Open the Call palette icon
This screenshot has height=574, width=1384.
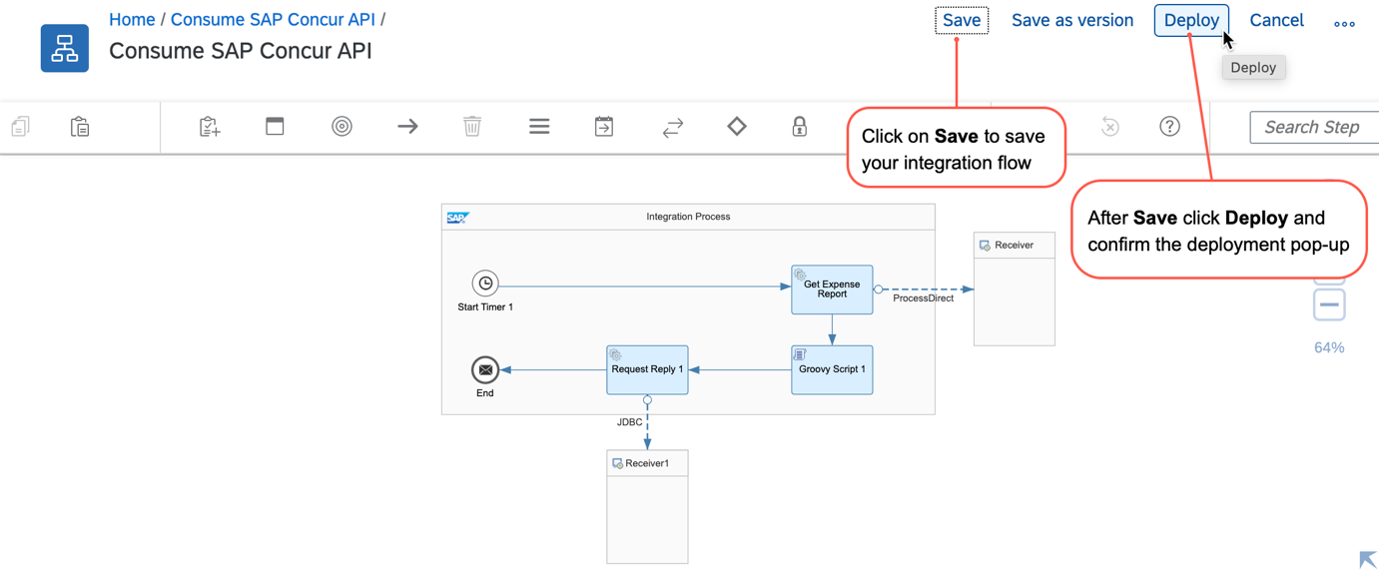point(604,126)
